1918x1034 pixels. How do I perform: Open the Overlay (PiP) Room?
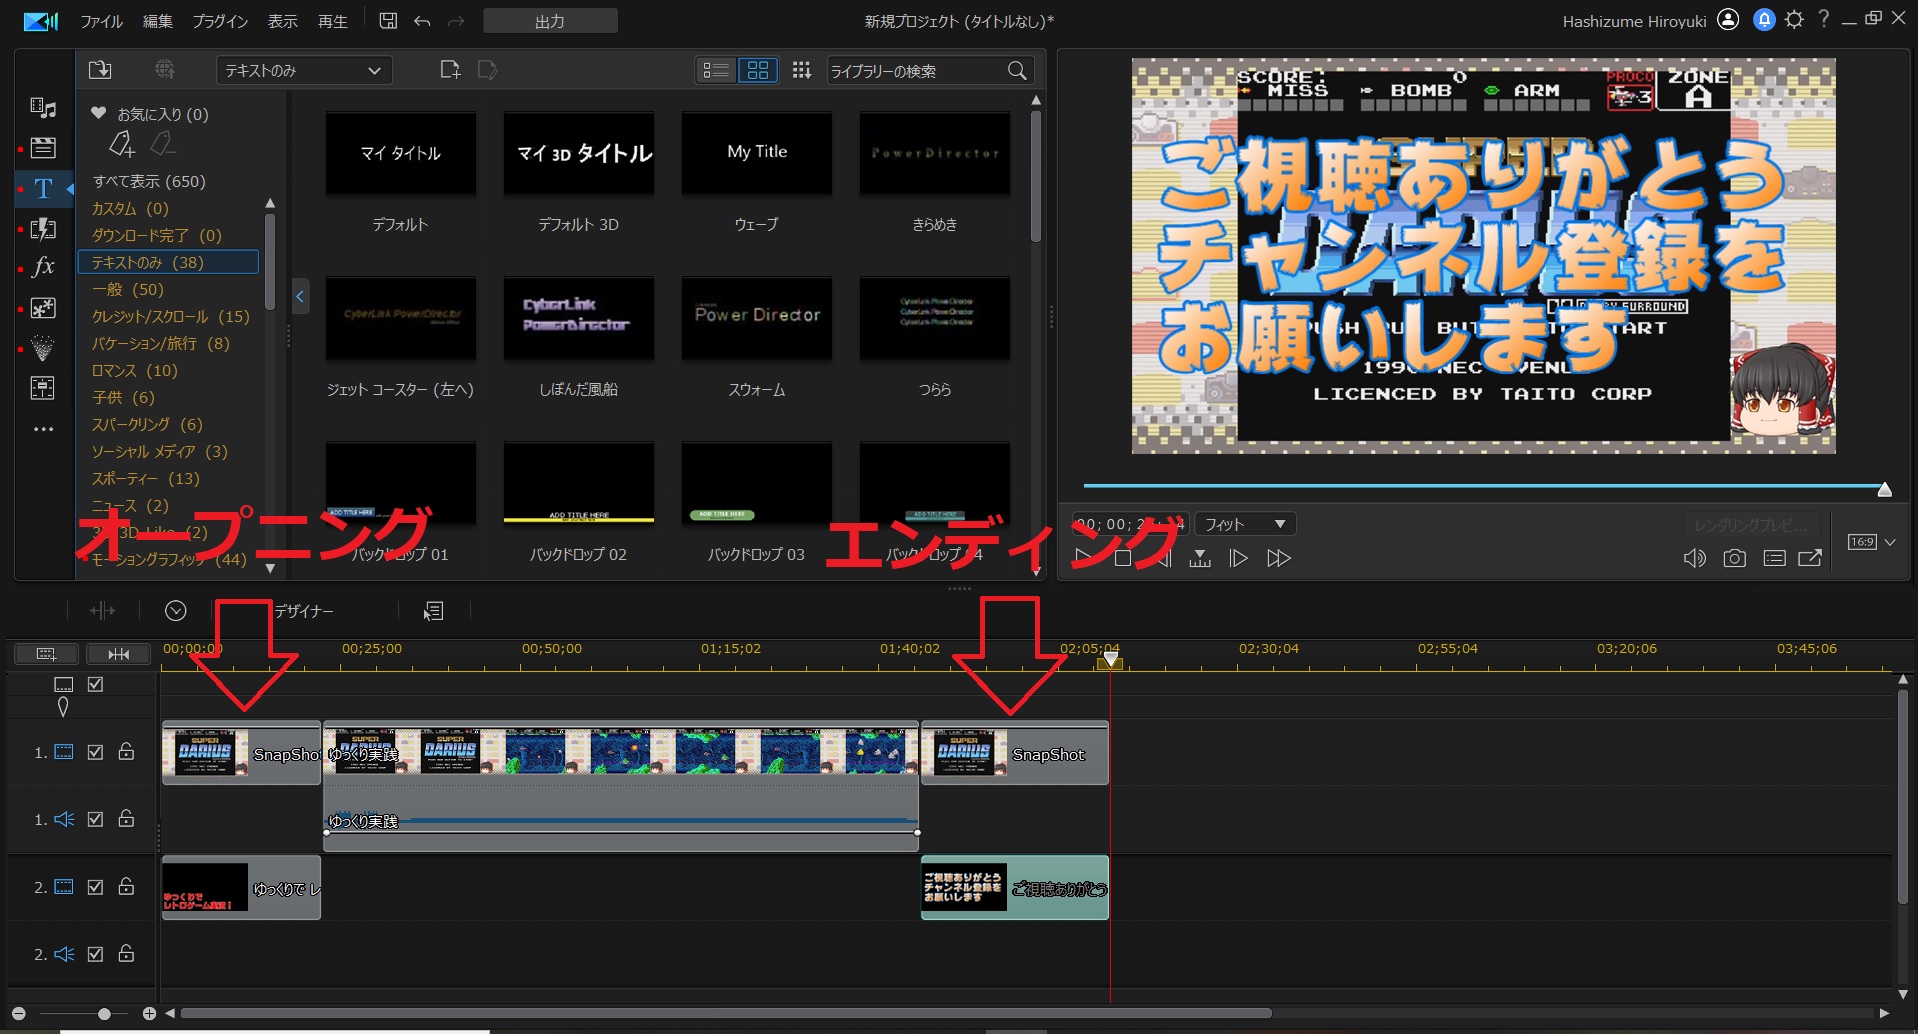click(43, 308)
